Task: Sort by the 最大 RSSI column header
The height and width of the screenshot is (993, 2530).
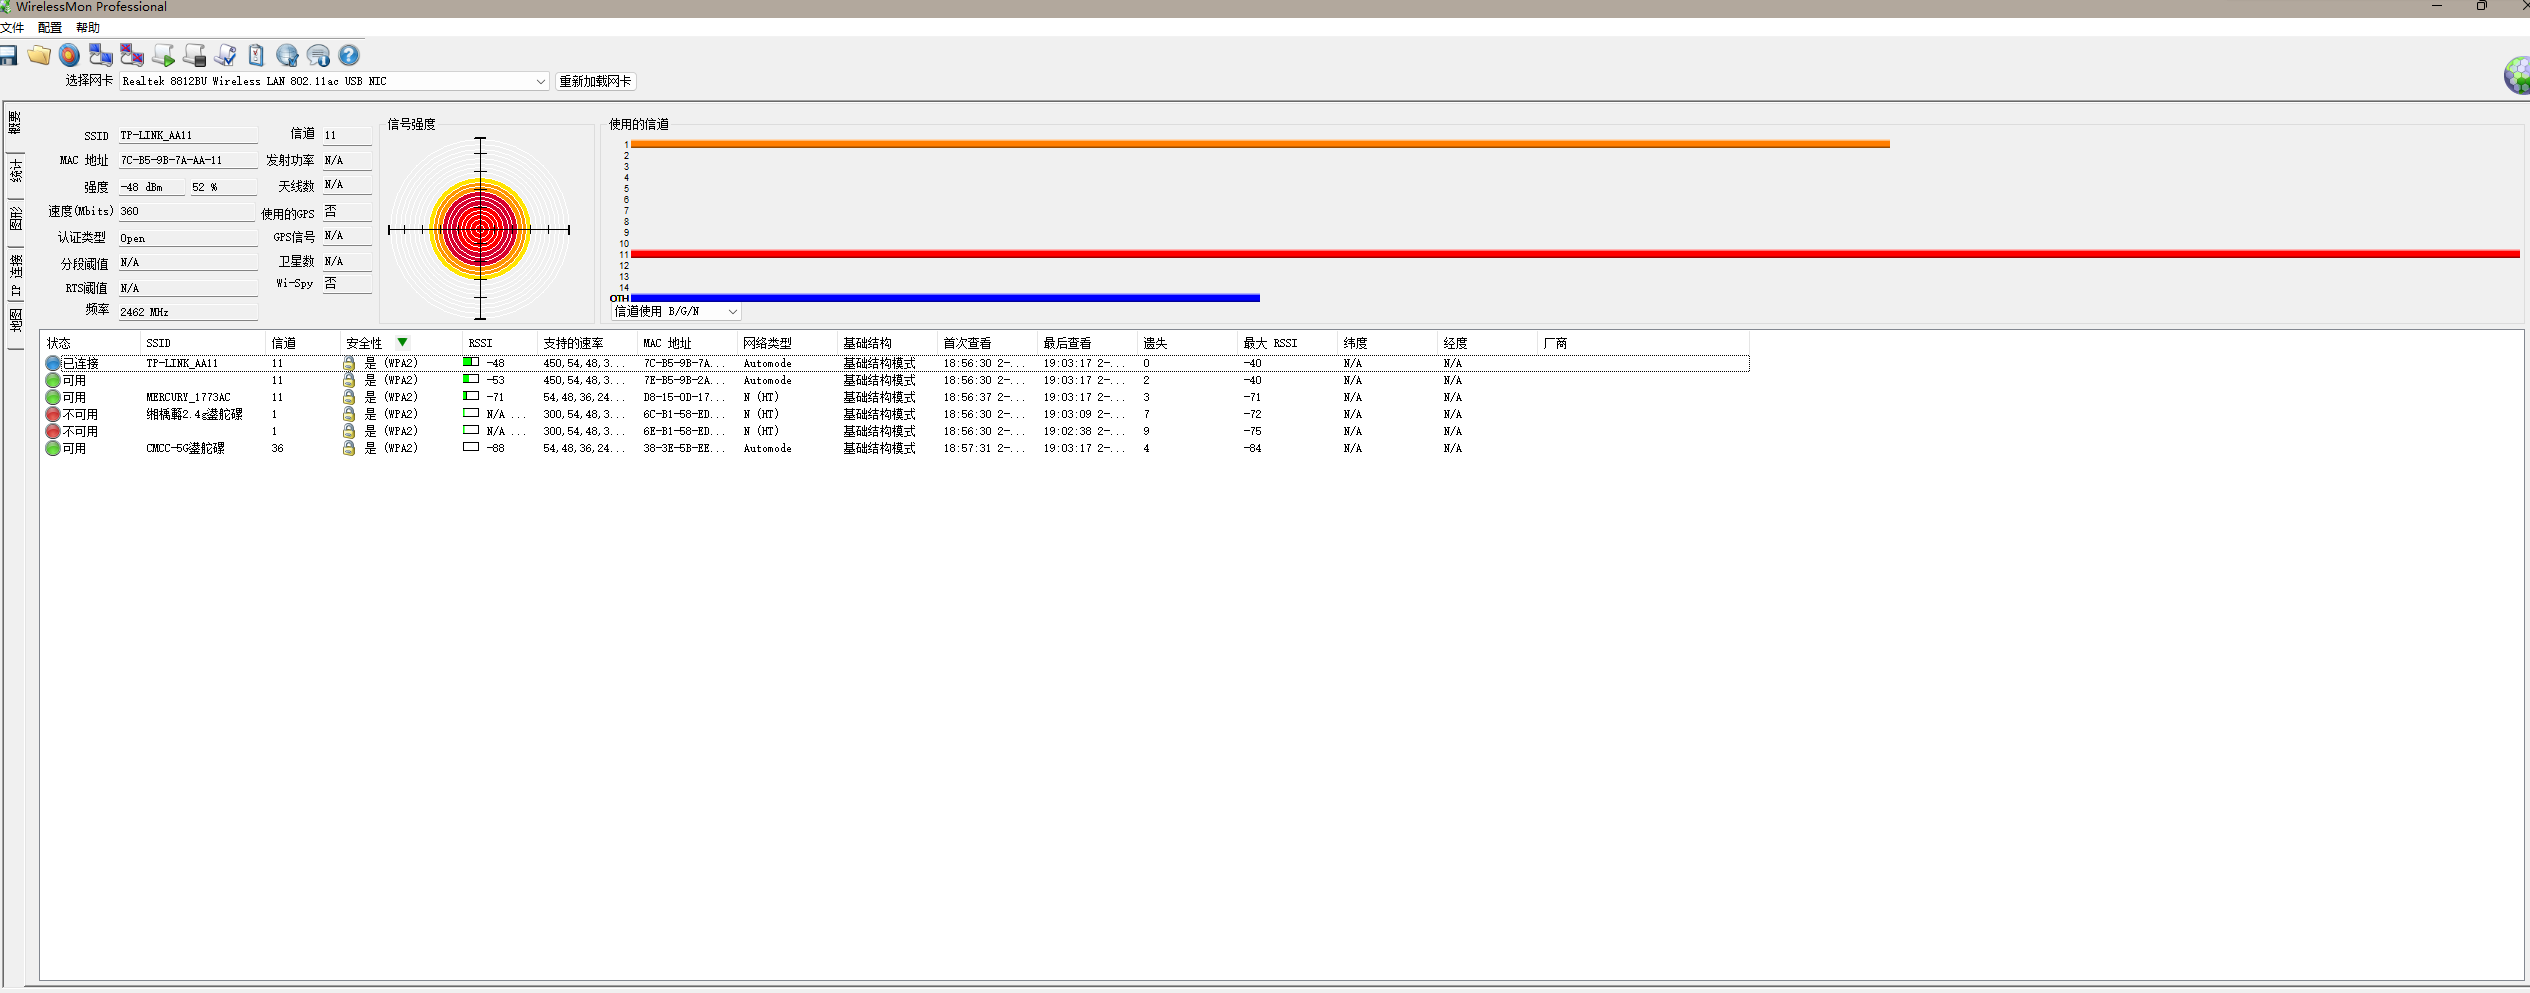Action: 1287,343
